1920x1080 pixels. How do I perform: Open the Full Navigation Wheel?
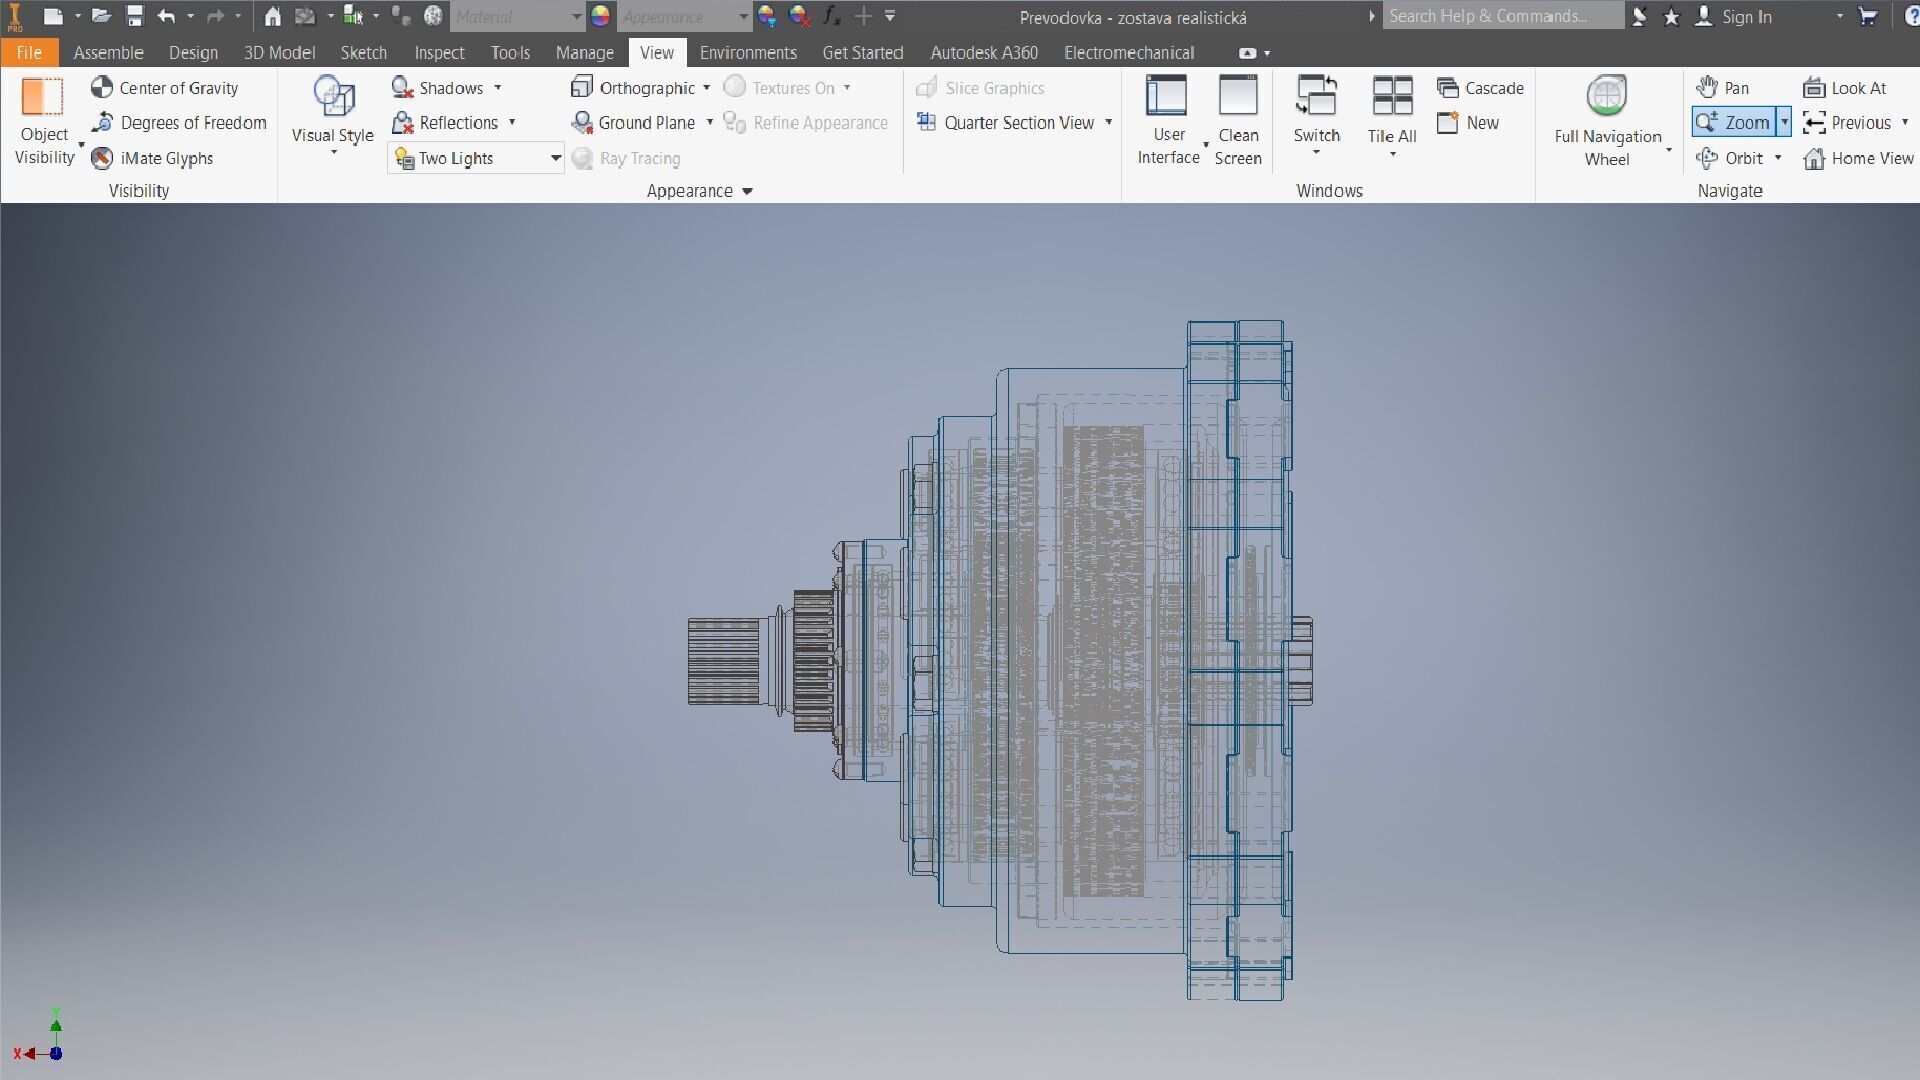click(1607, 121)
